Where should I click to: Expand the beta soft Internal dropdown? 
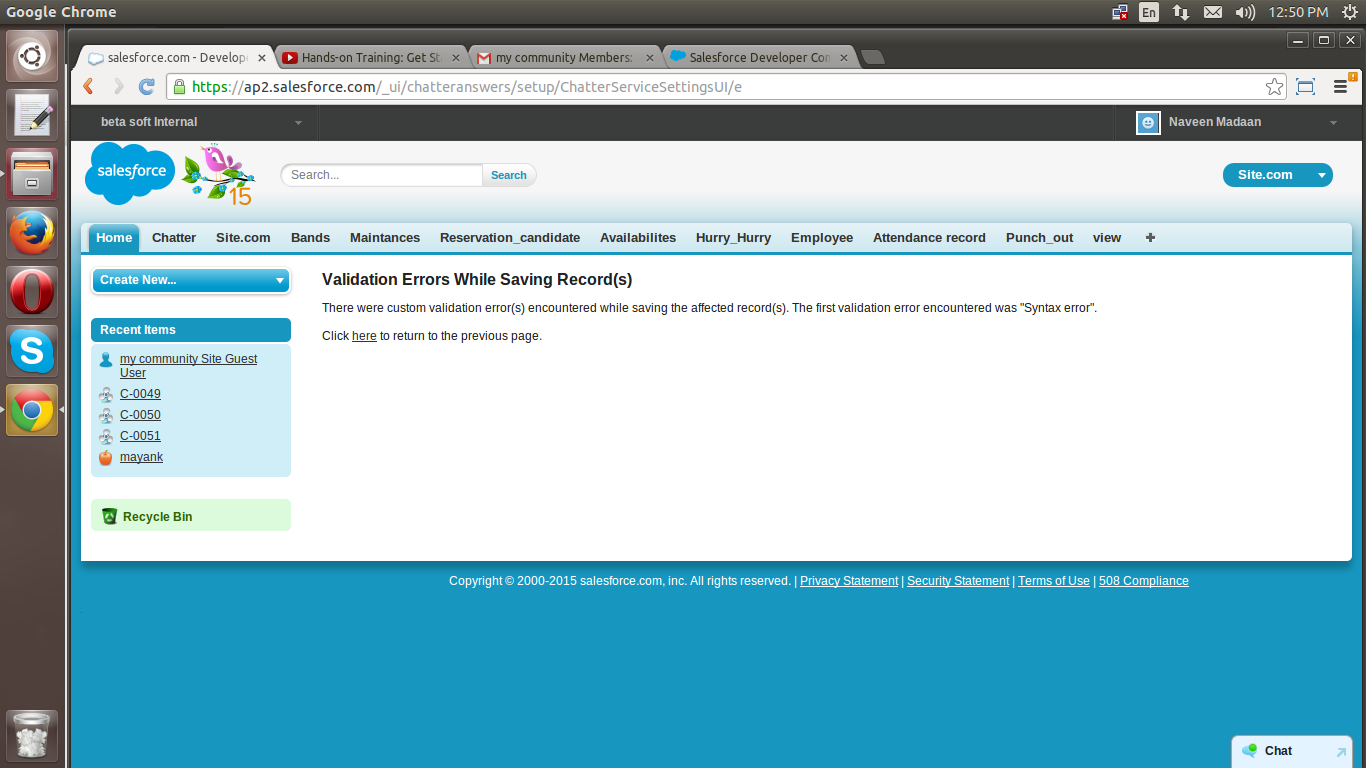click(x=298, y=123)
